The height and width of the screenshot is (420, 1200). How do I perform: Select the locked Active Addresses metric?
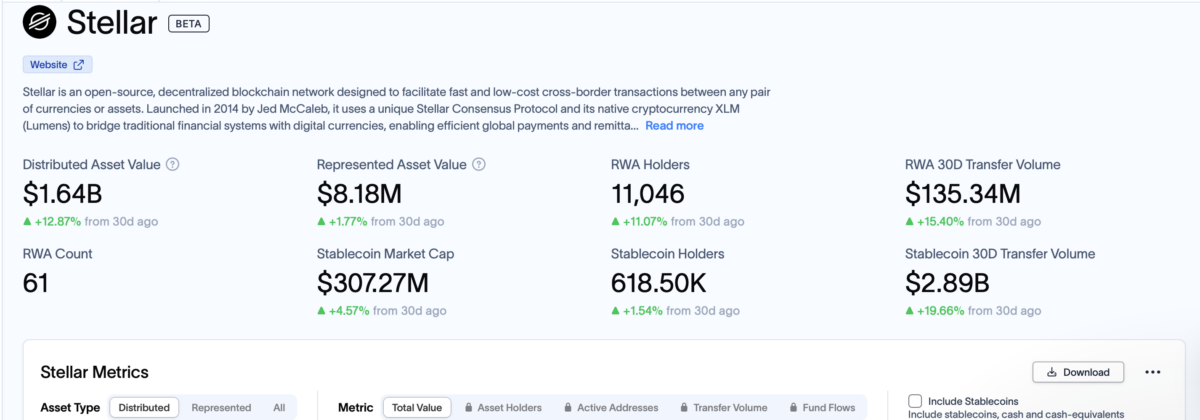coord(611,407)
